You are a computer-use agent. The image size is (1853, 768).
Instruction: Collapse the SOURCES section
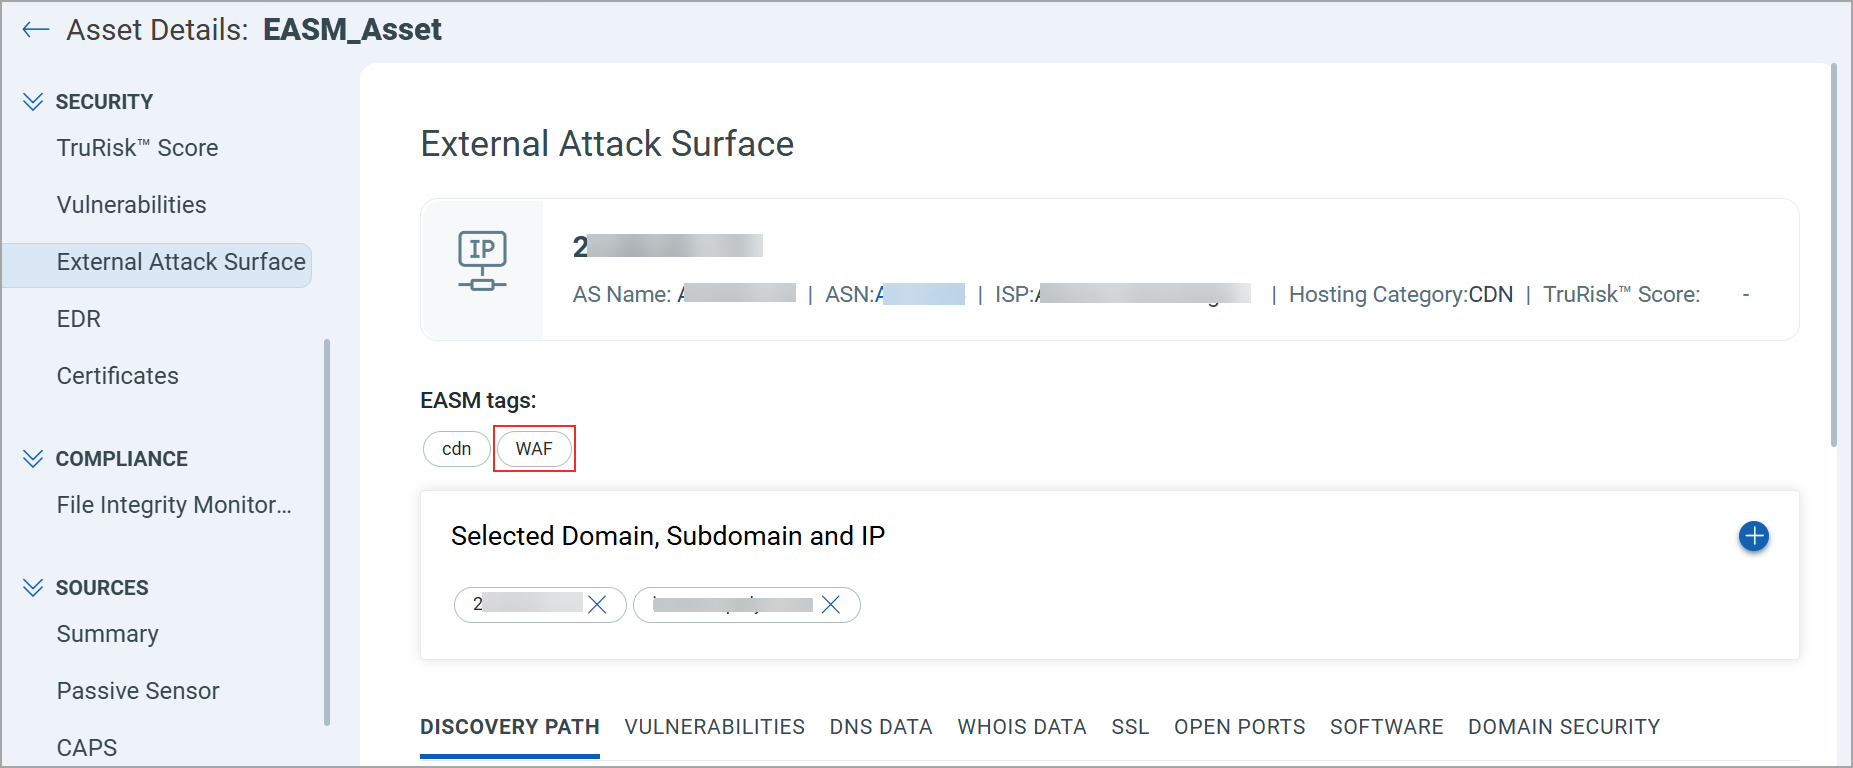coord(33,588)
